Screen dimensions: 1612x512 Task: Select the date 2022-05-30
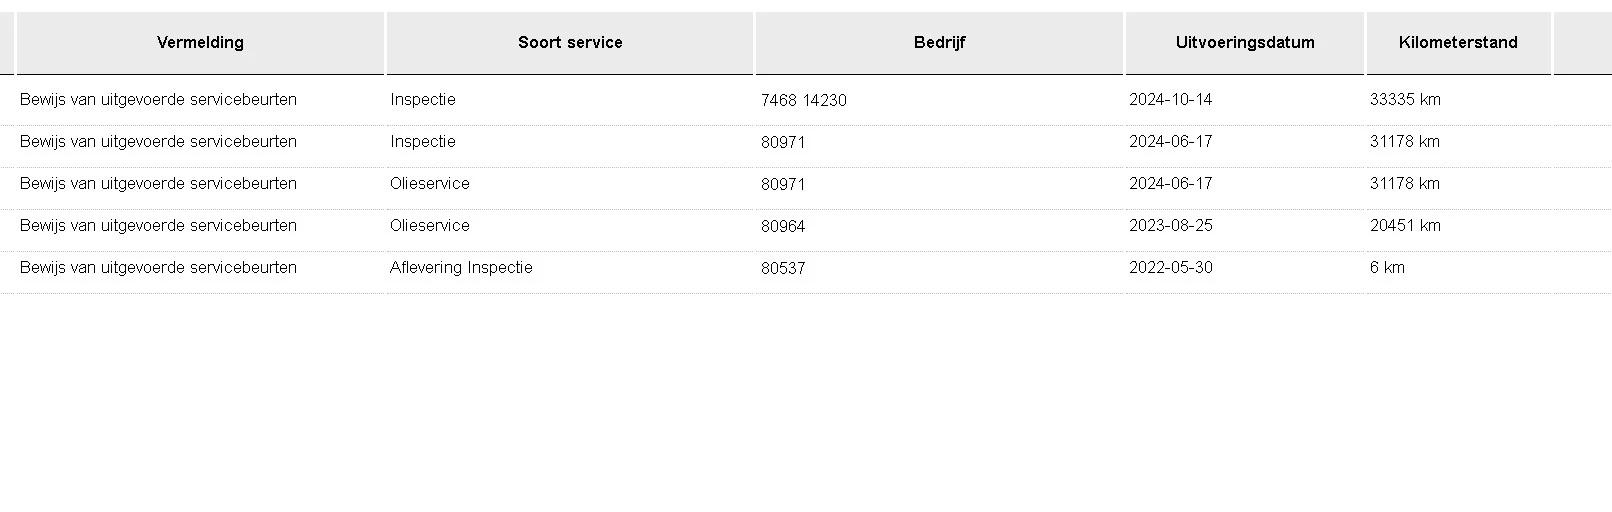1170,268
